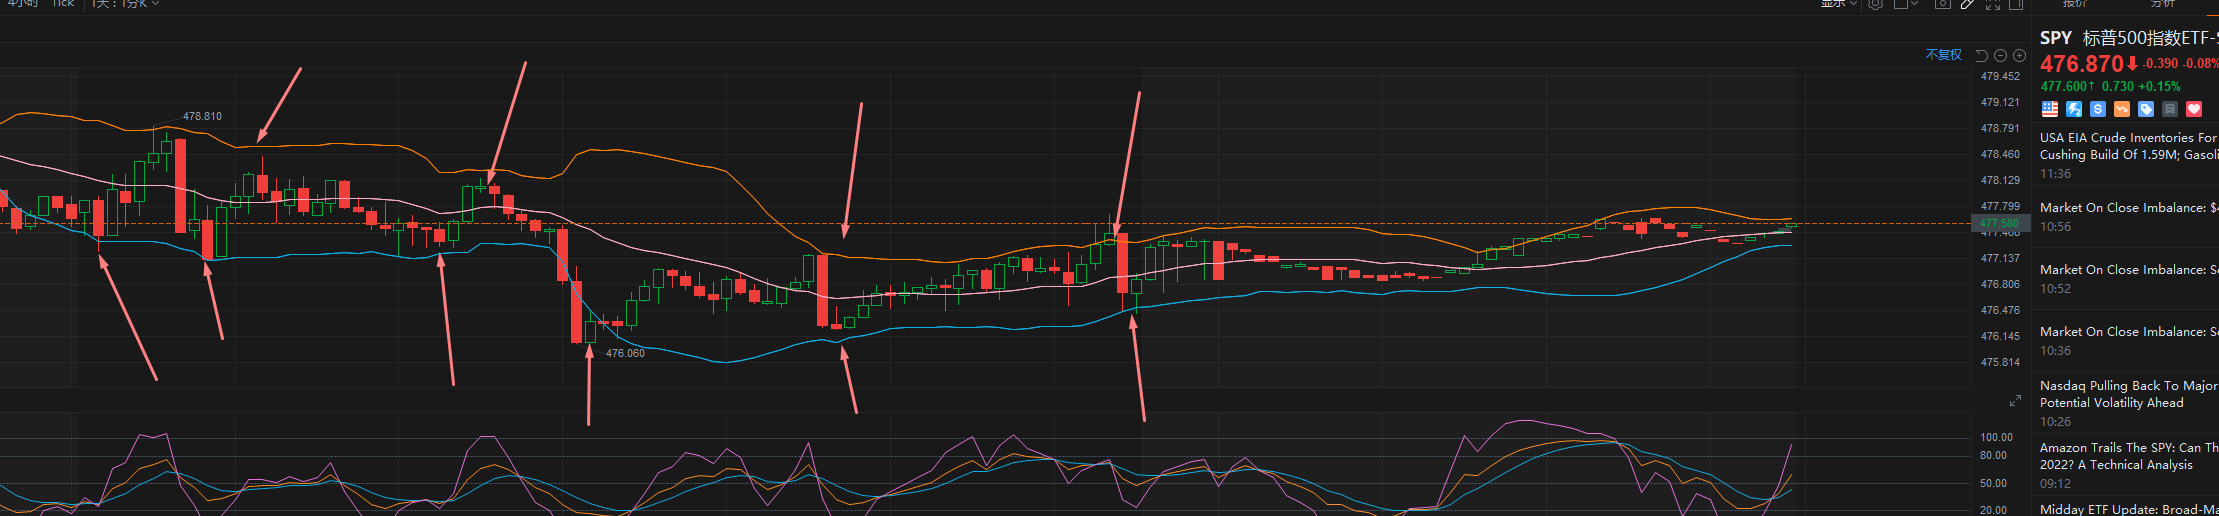The height and width of the screenshot is (516, 2219).
Task: Expand the indicator sub-chart panel
Action: pos(2015,401)
